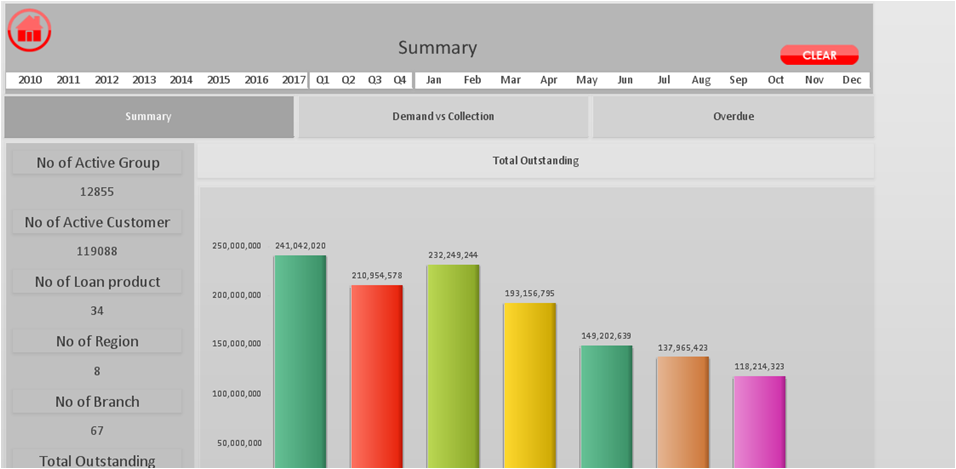Click the red home icon
This screenshot has width=956, height=469.
(x=29, y=30)
